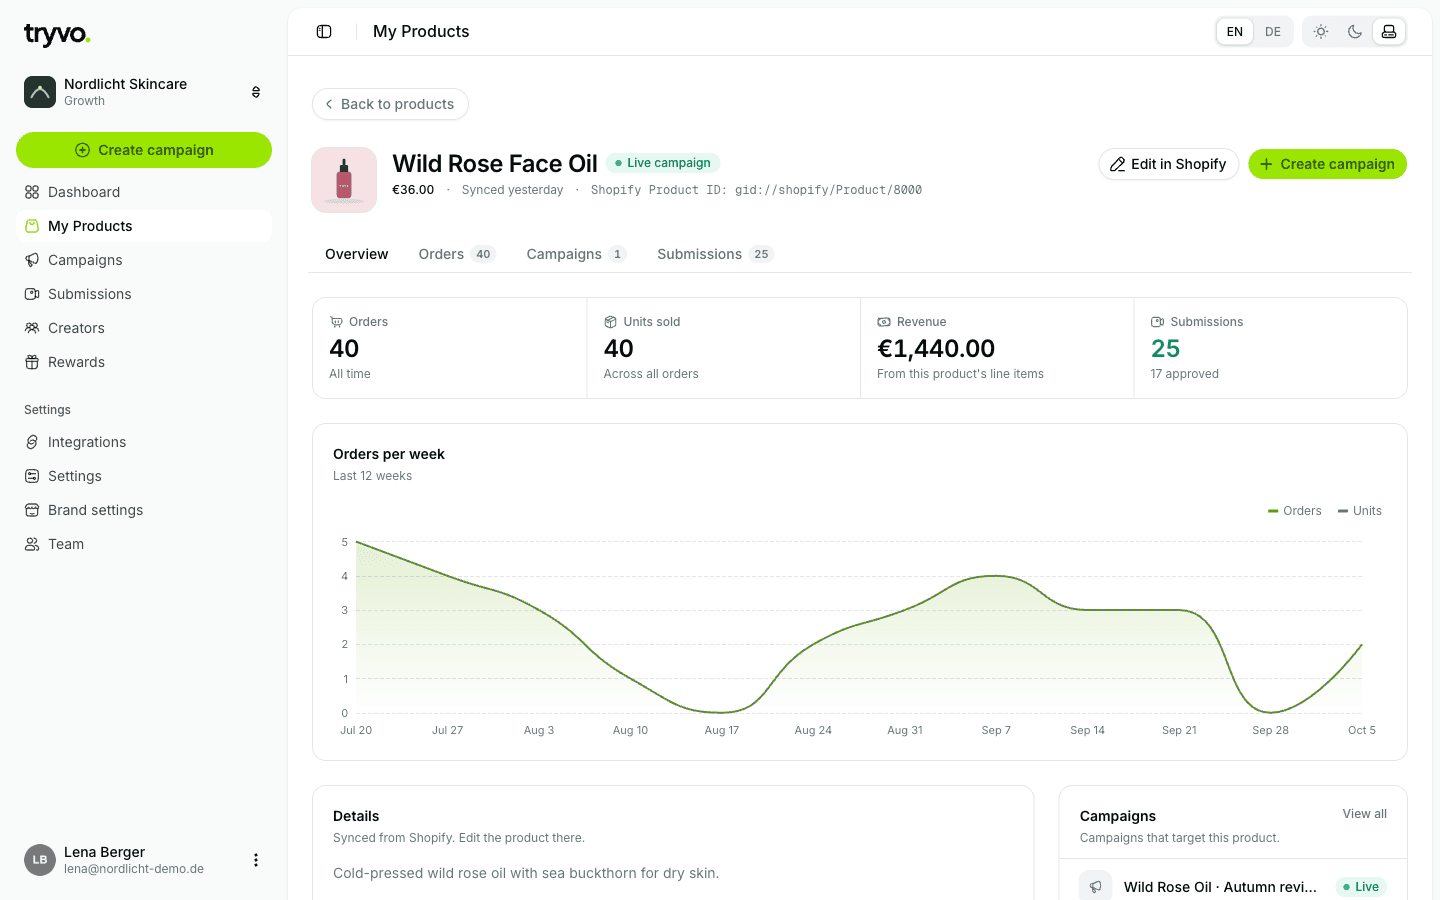Select My Products in the sidebar

tap(144, 226)
